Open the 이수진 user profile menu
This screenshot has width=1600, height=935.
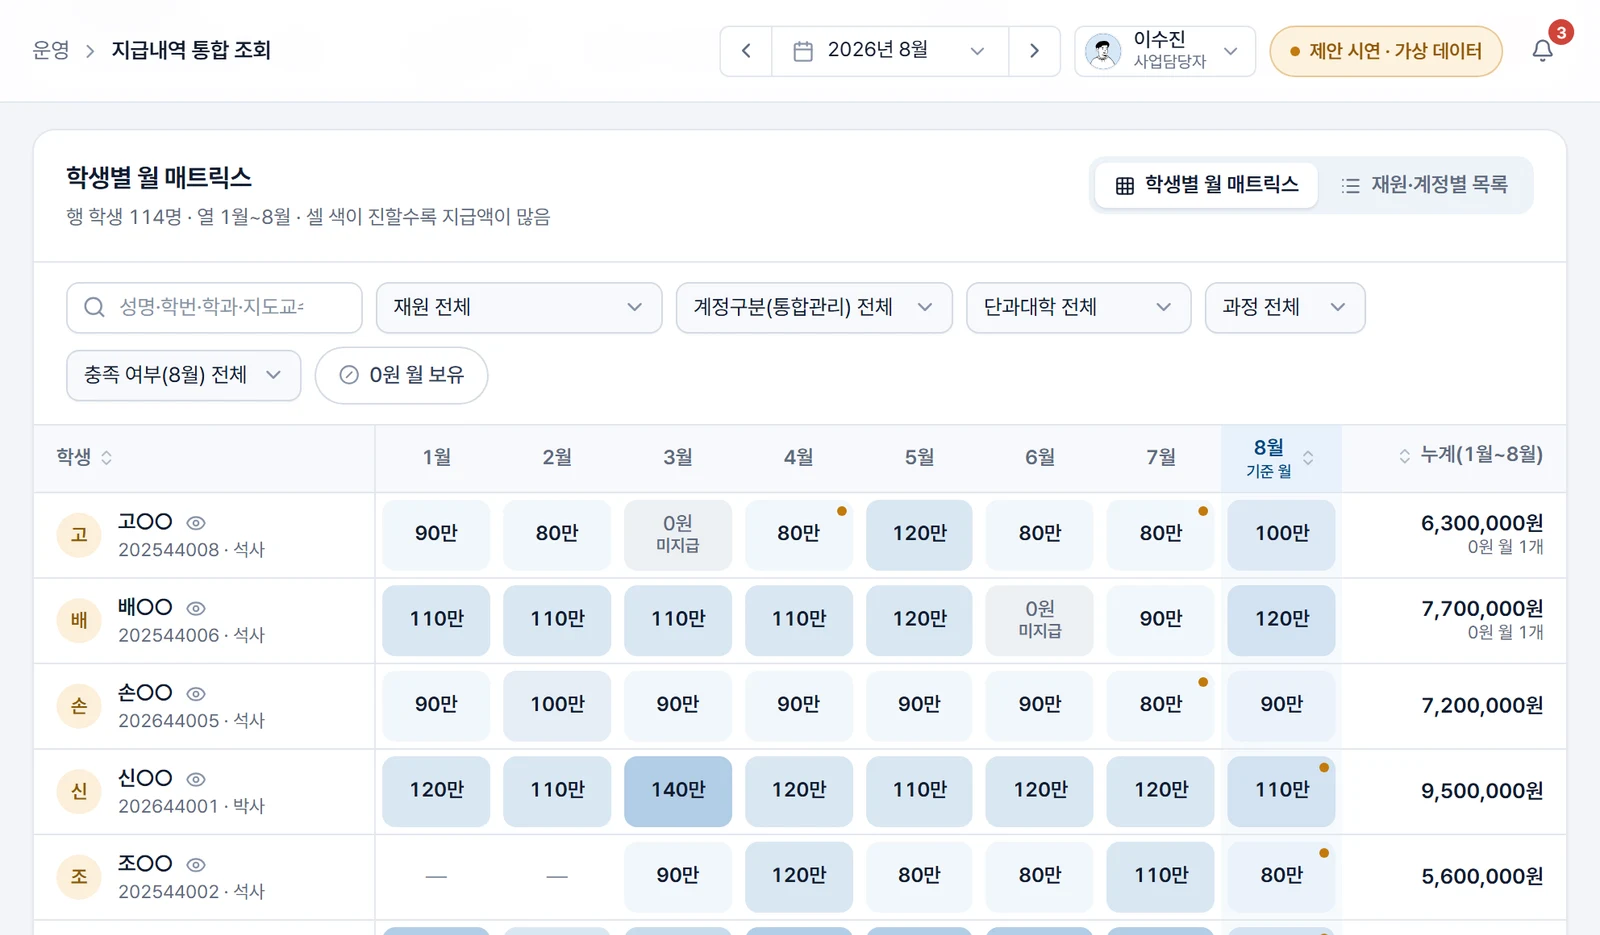pyautogui.click(x=1165, y=51)
